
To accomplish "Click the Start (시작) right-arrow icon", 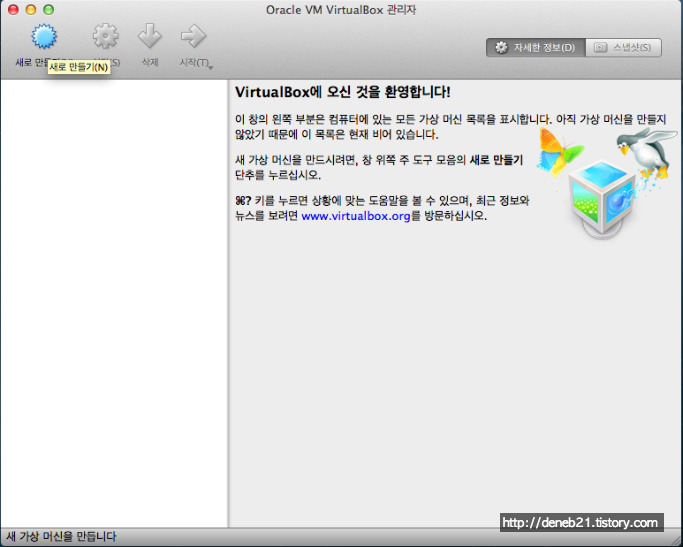I will 193,36.
